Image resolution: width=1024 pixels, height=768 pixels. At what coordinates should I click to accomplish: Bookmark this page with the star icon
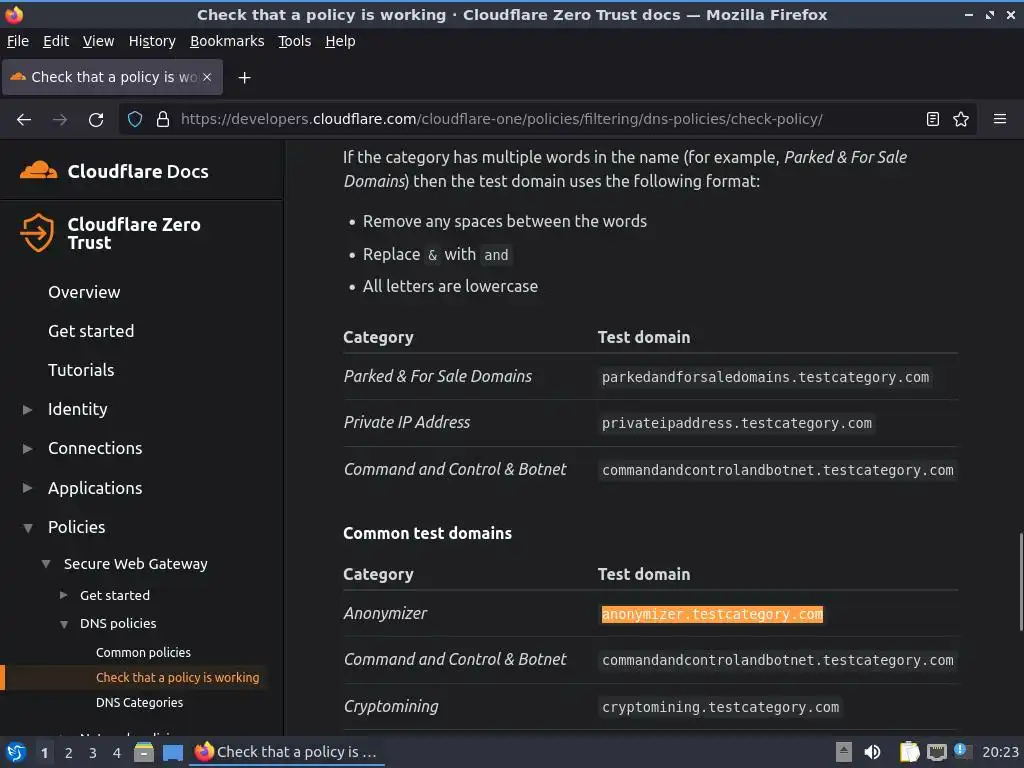[x=961, y=120]
